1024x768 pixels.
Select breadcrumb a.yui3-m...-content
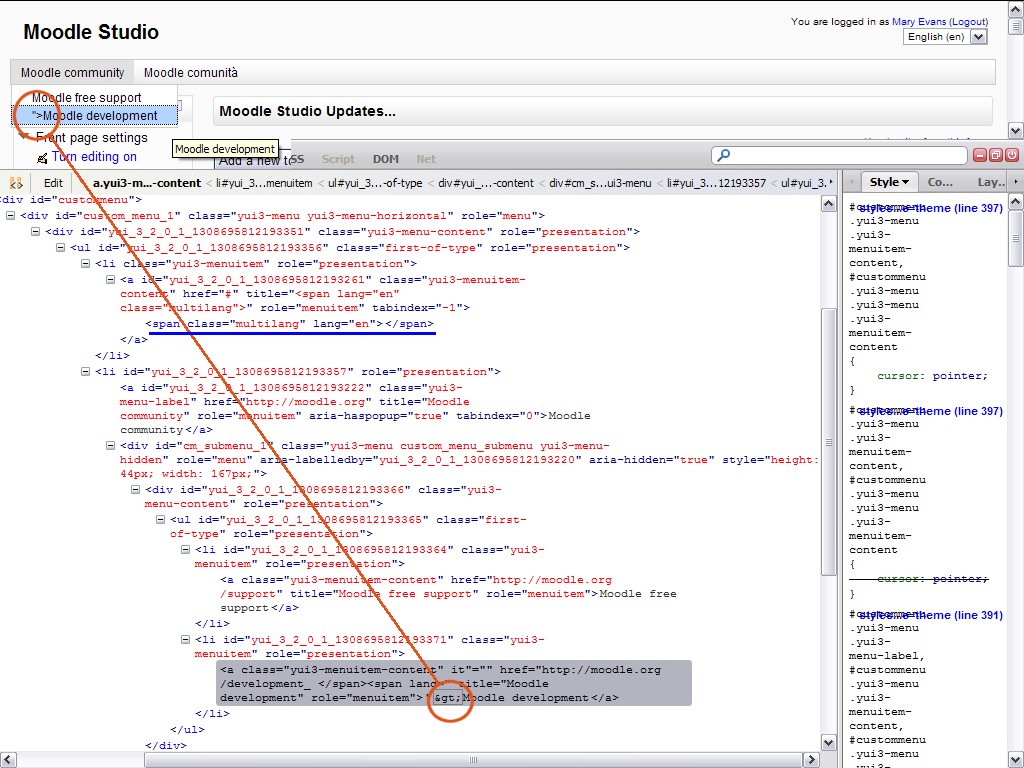point(147,184)
